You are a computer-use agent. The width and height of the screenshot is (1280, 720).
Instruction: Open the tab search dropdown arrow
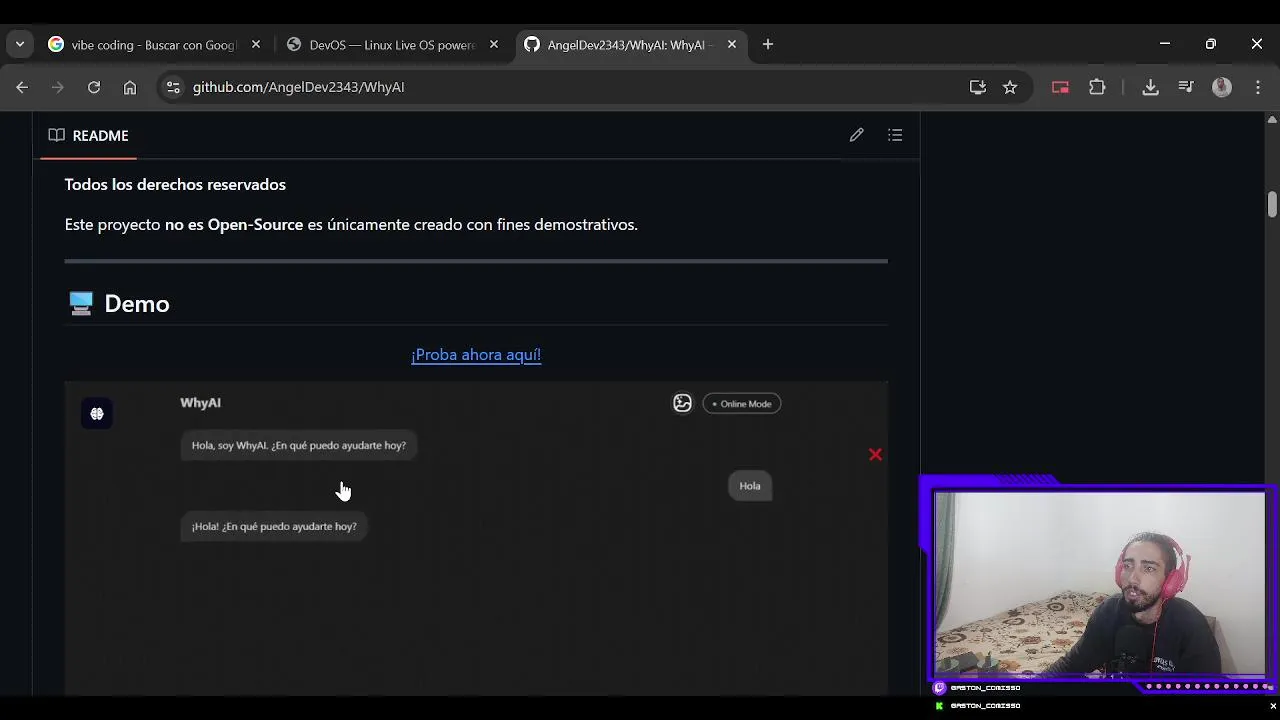pyautogui.click(x=20, y=44)
